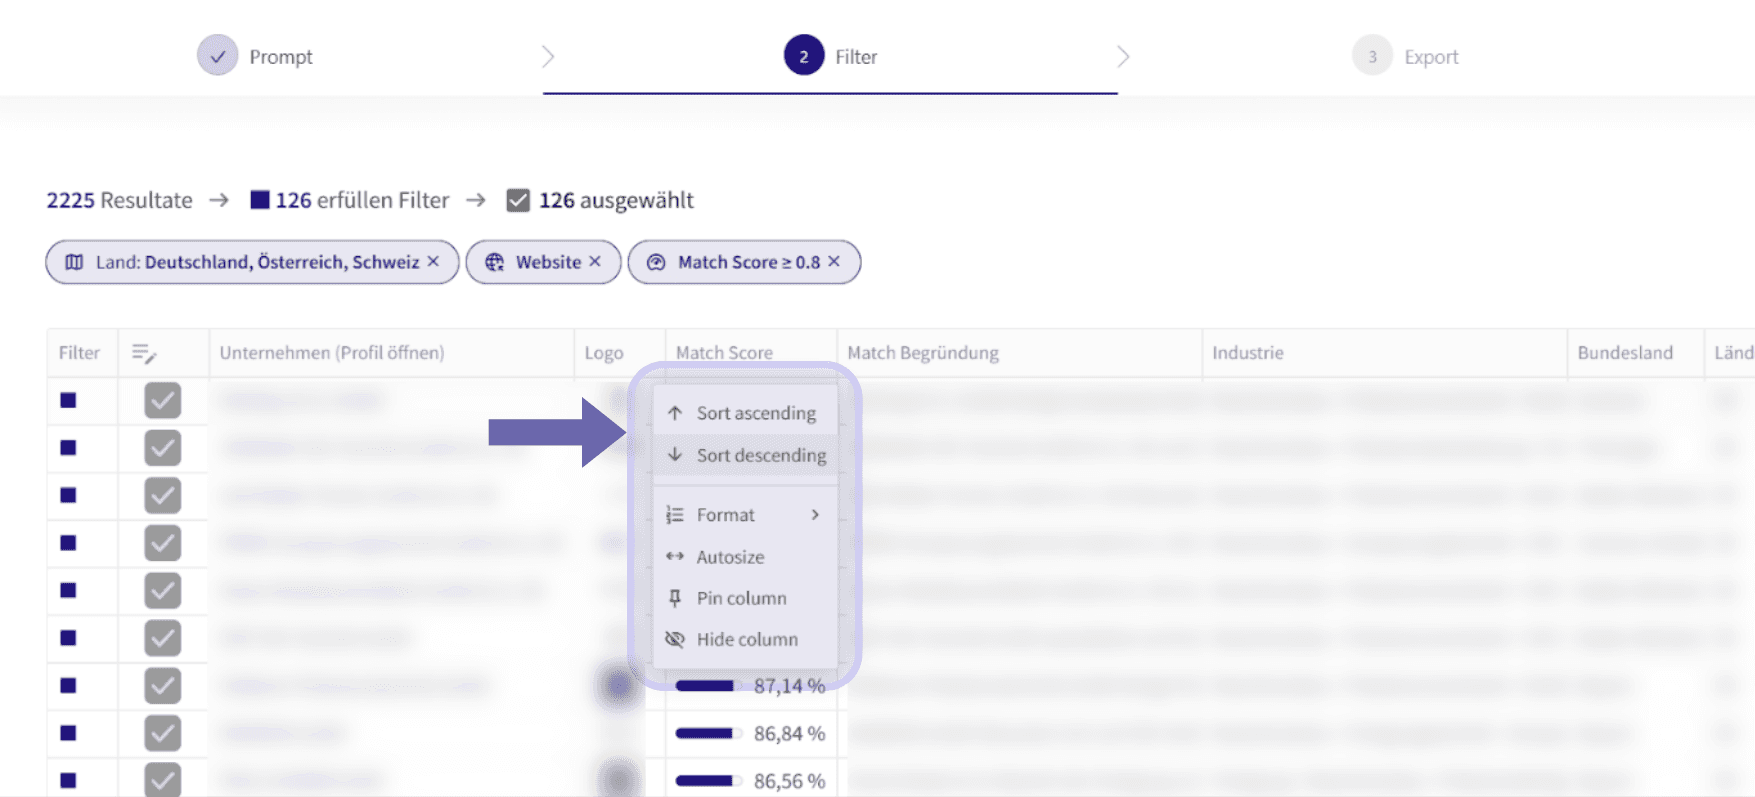
Task: Click the Pin column pin icon
Action: pyautogui.click(x=675, y=598)
